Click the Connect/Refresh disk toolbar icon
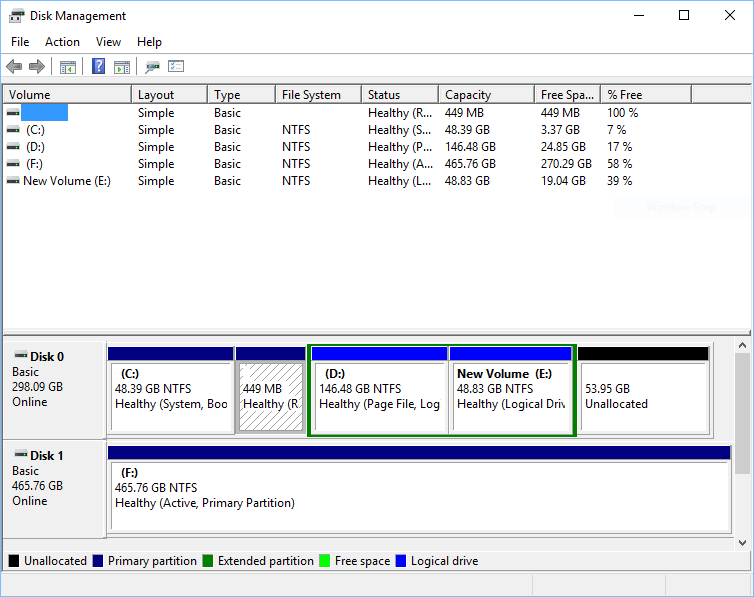The image size is (754, 597). point(152,67)
